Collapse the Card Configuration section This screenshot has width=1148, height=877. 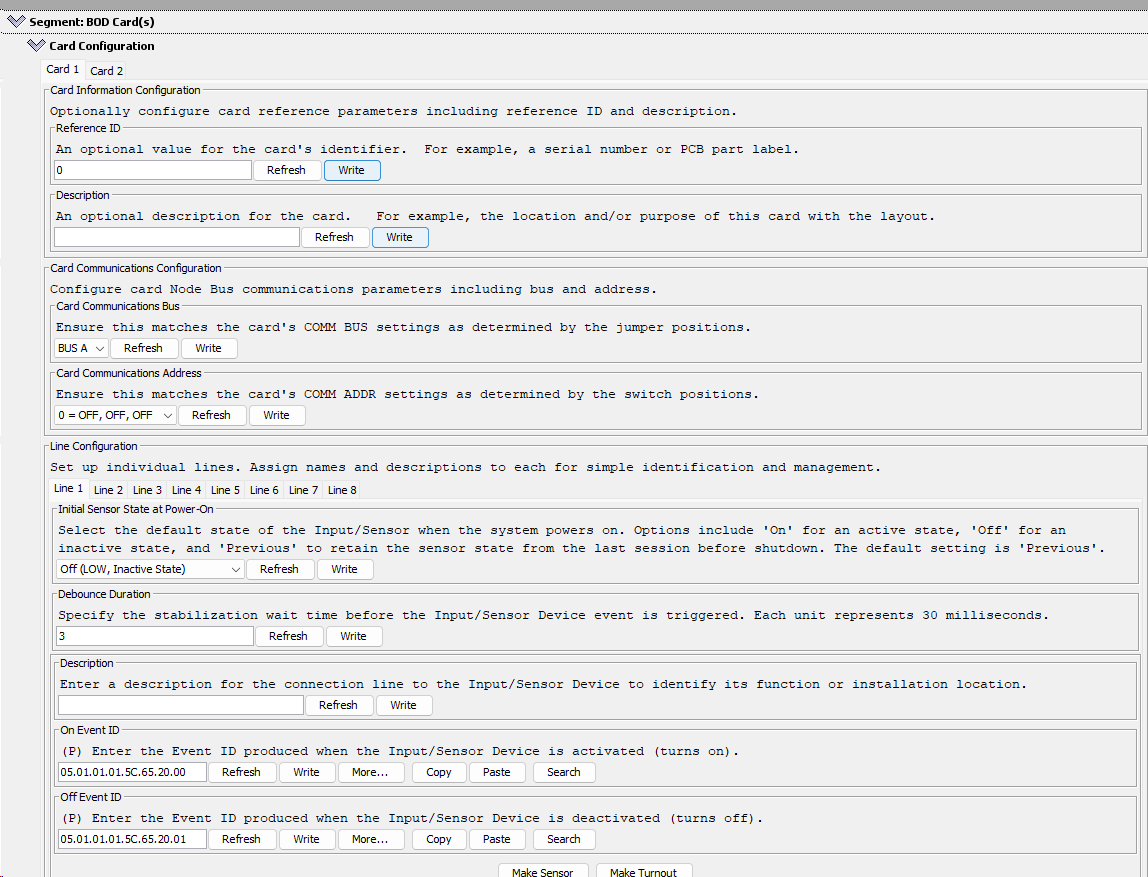click(x=36, y=46)
